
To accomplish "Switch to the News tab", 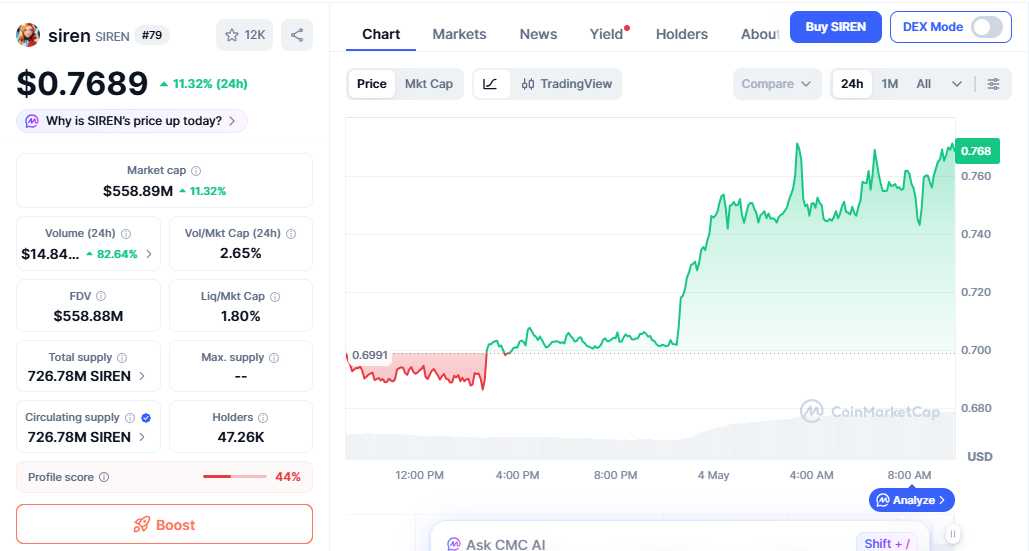I will click(x=538, y=34).
